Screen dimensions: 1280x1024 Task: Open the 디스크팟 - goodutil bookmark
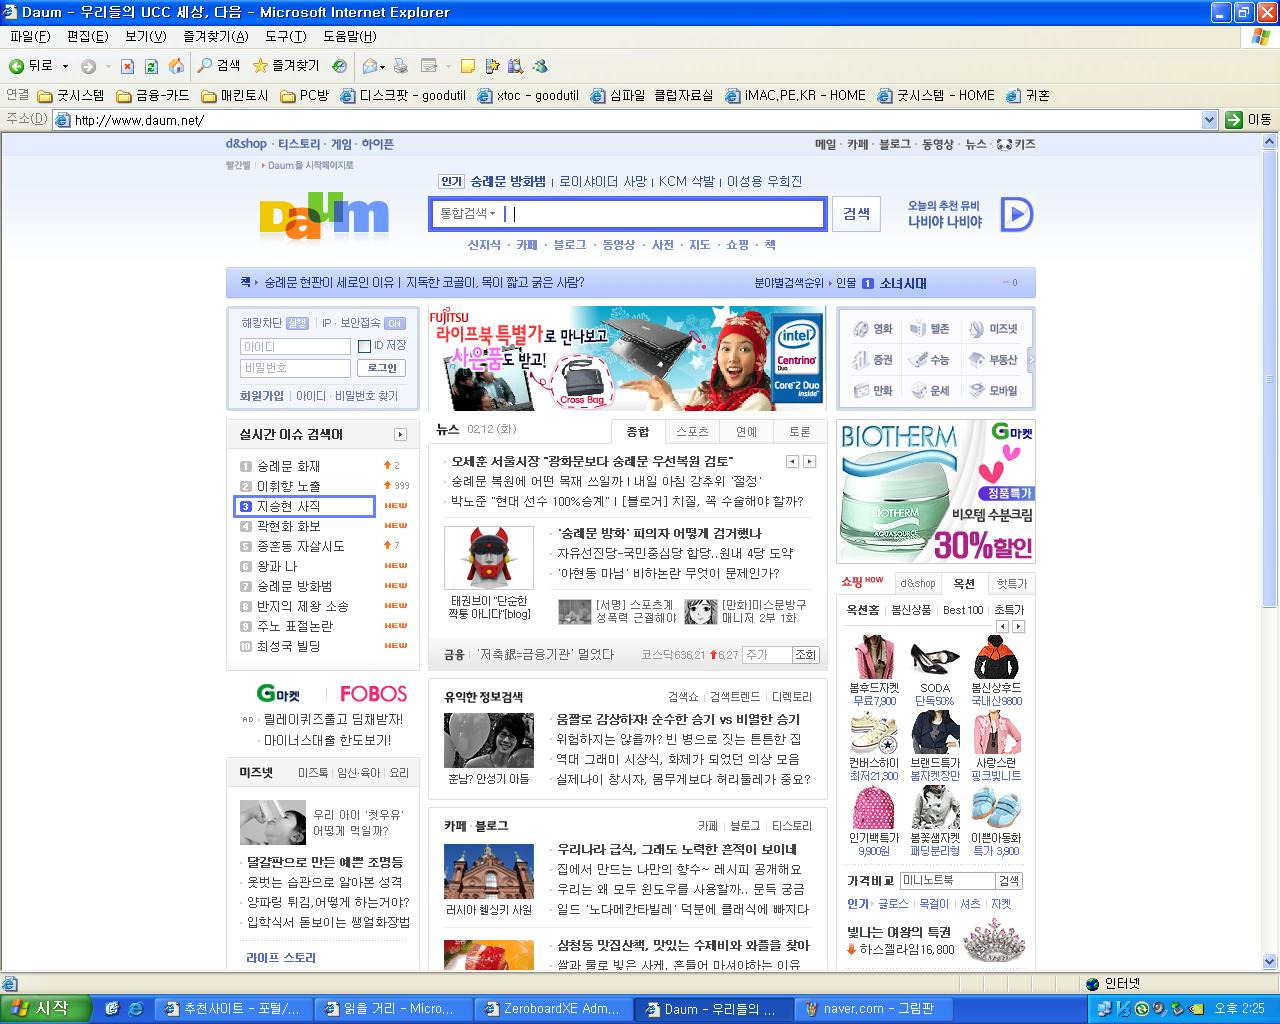(x=403, y=96)
